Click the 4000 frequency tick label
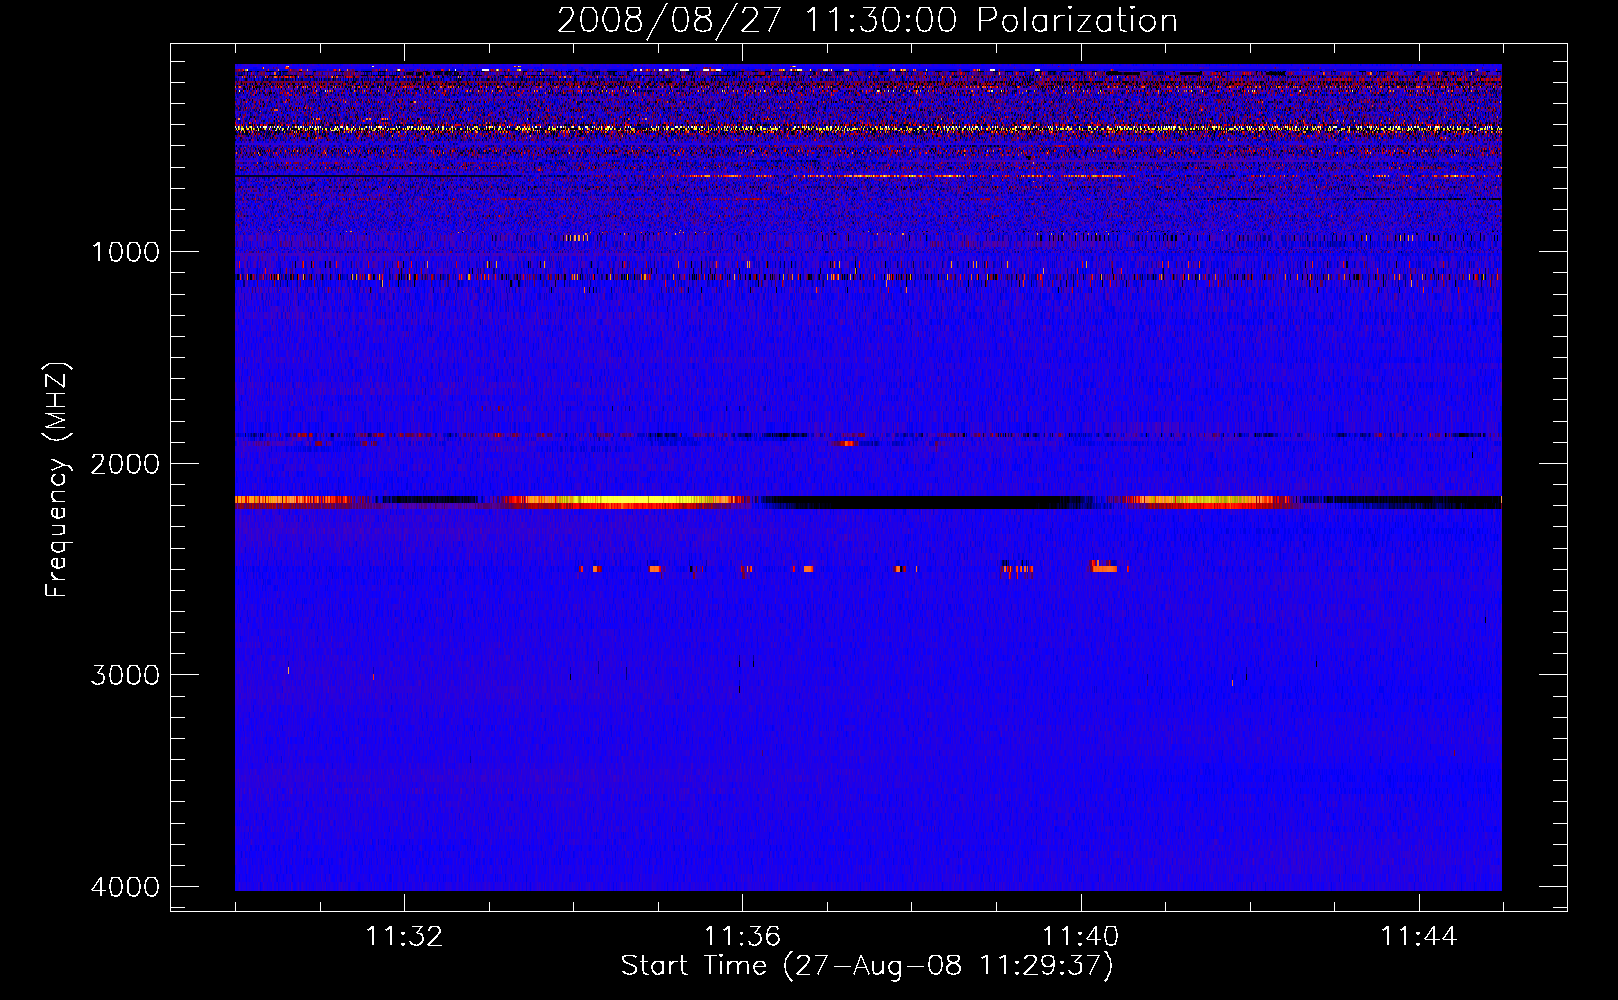This screenshot has width=1618, height=1000. [126, 887]
